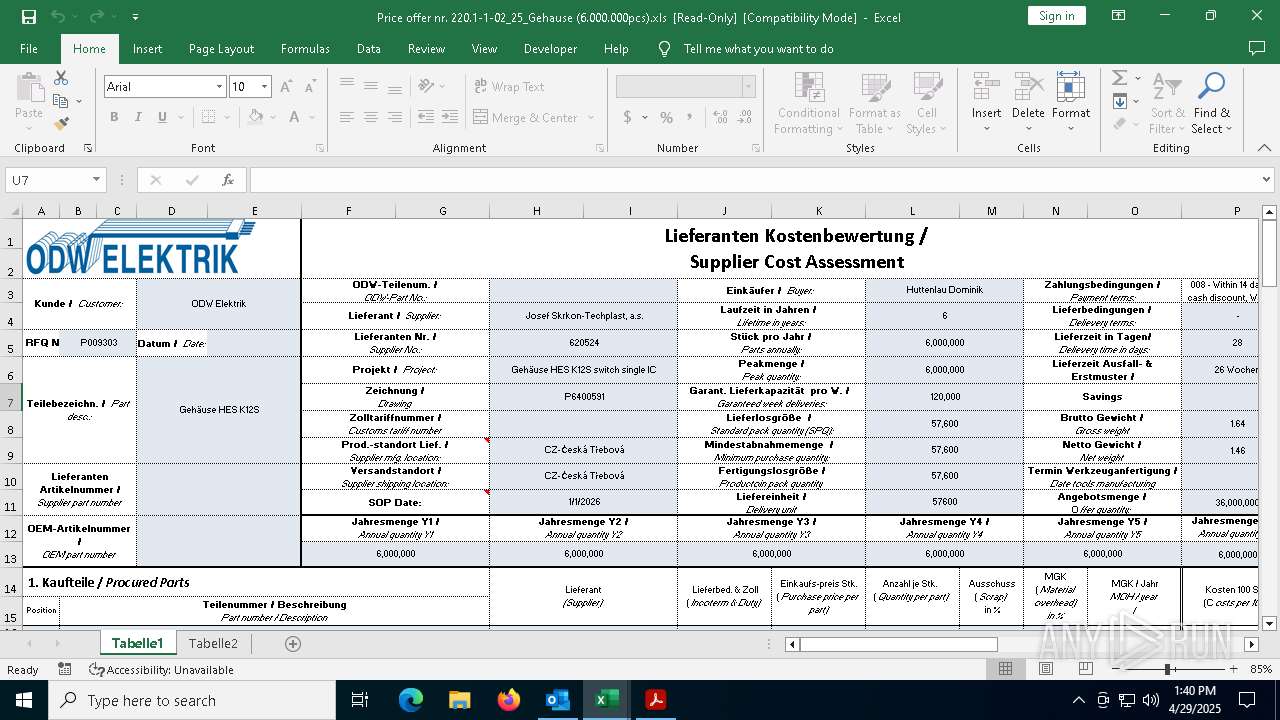
Task: Switch to the Formulas tab
Action: (x=305, y=49)
